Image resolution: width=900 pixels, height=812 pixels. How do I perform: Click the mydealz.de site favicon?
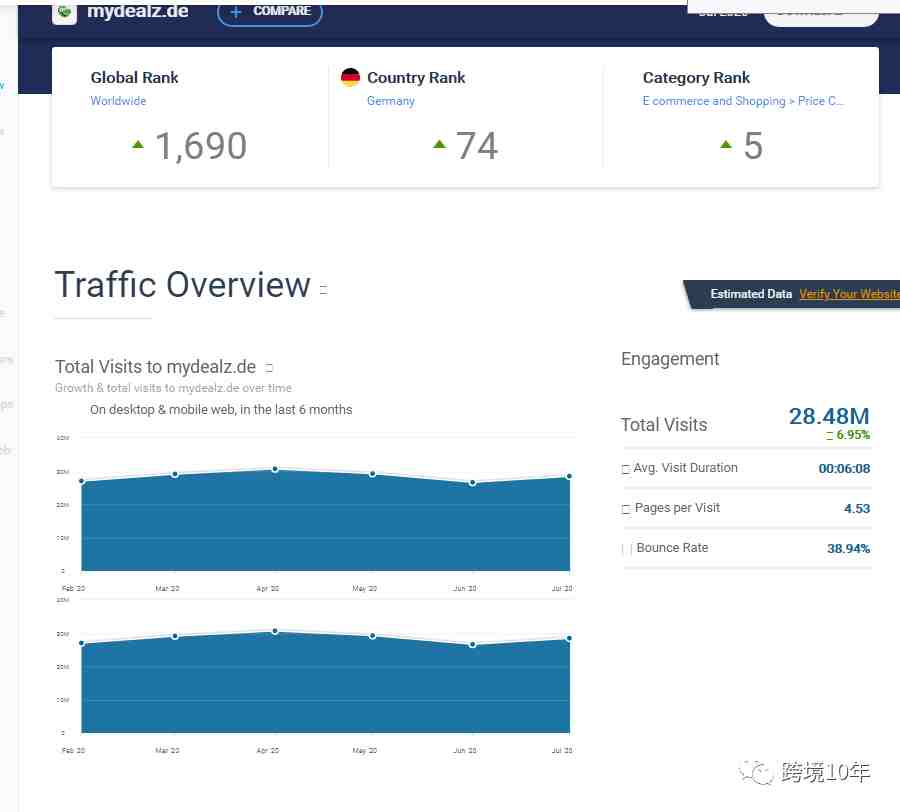pyautogui.click(x=64, y=13)
